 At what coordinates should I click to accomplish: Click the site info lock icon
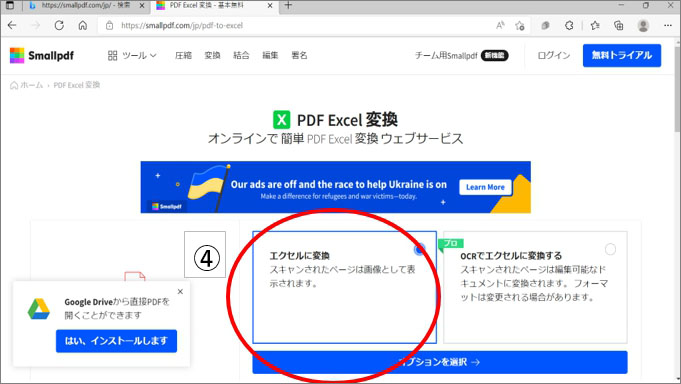pos(110,26)
